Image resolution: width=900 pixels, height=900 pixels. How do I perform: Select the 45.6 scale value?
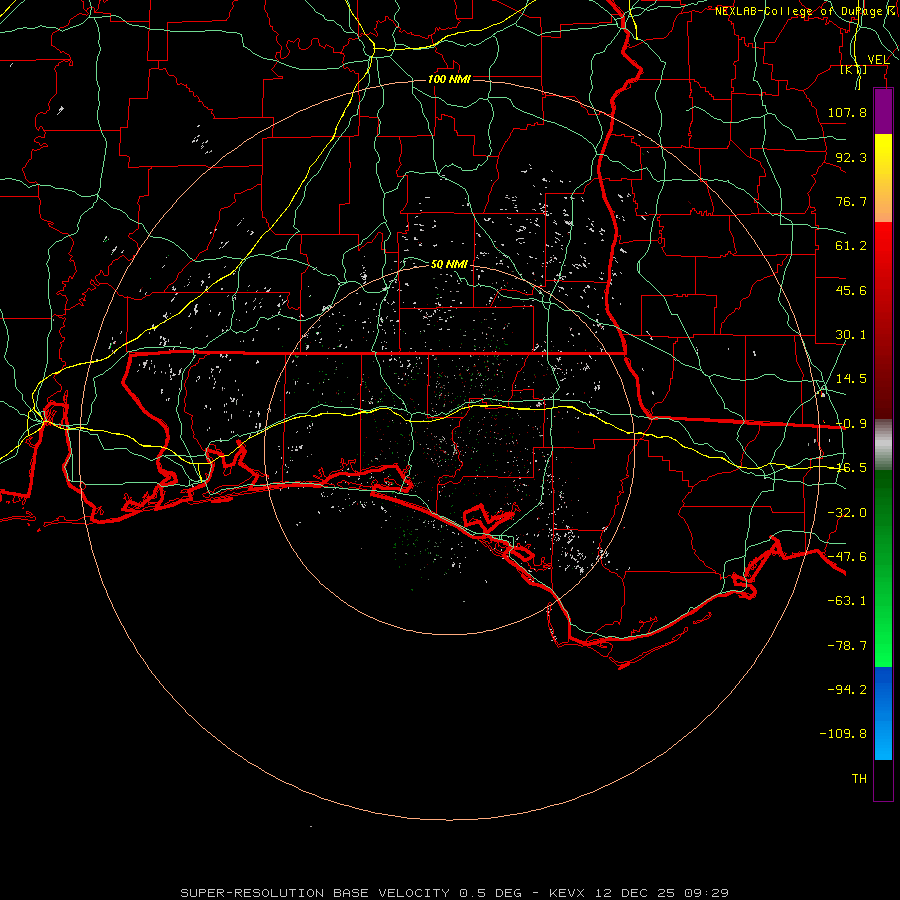coord(851,290)
